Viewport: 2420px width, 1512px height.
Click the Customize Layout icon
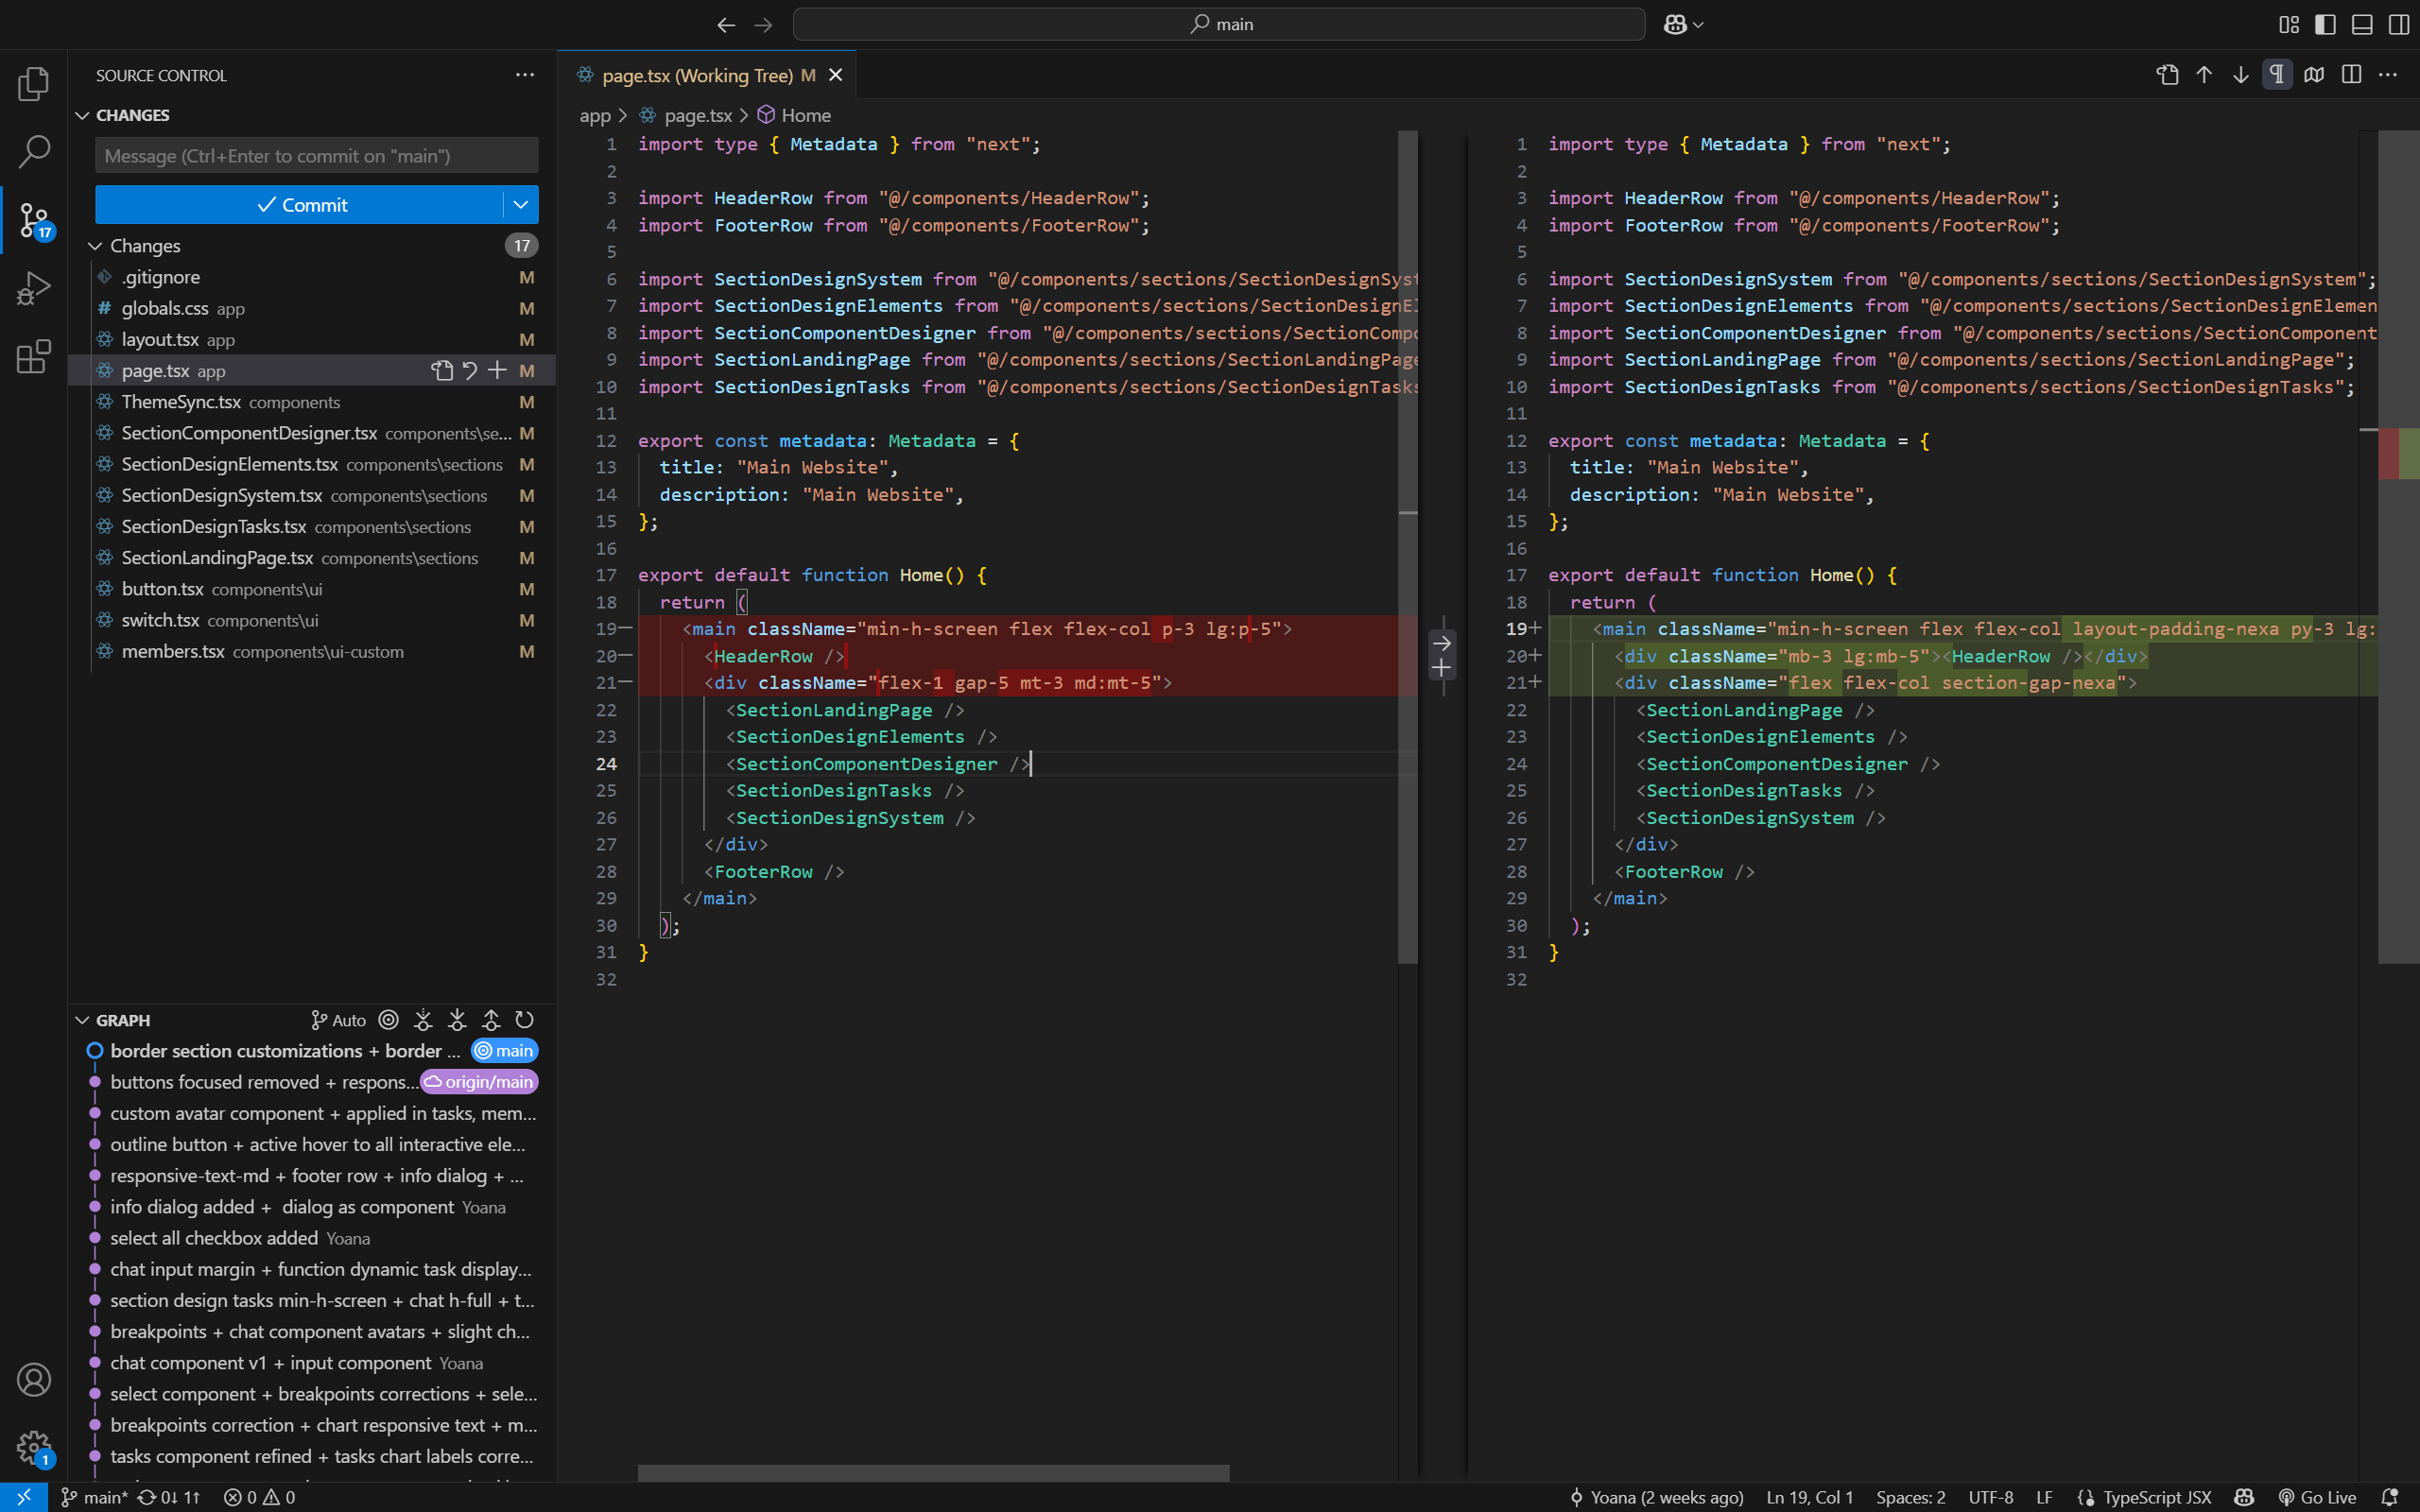2288,24
